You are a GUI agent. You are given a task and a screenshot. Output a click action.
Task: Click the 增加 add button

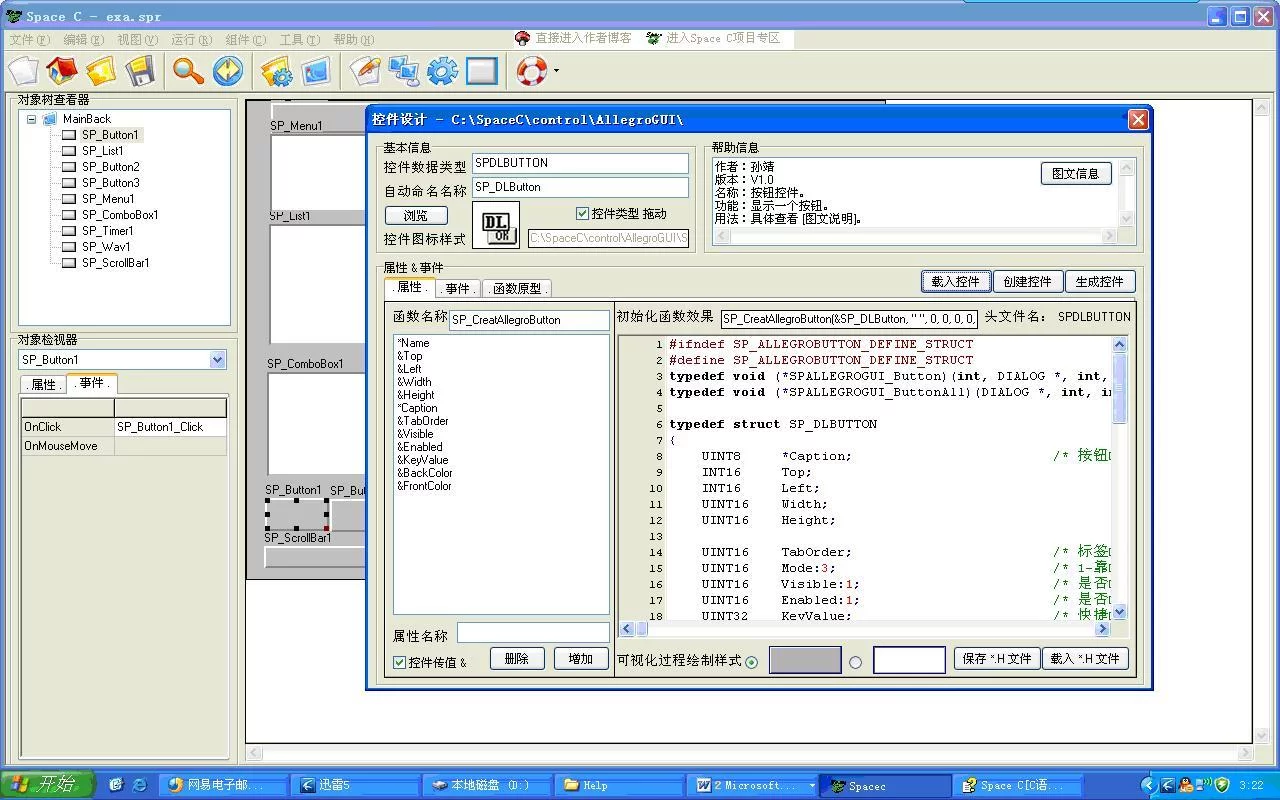581,658
